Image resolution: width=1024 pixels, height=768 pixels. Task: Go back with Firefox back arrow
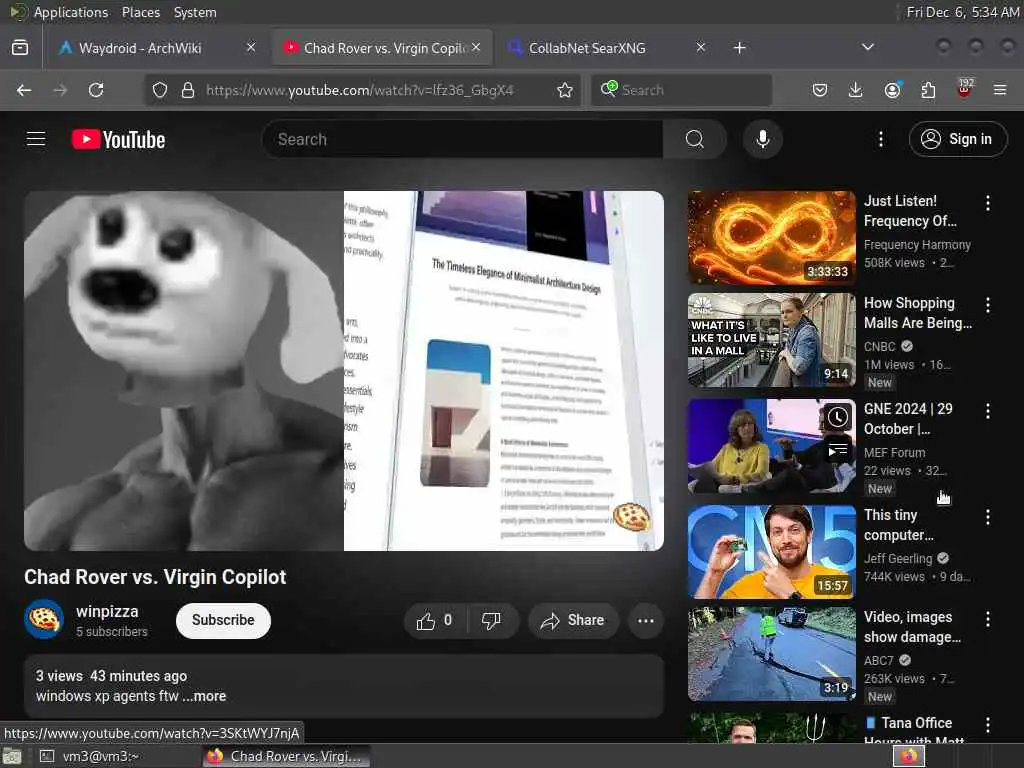(x=24, y=90)
